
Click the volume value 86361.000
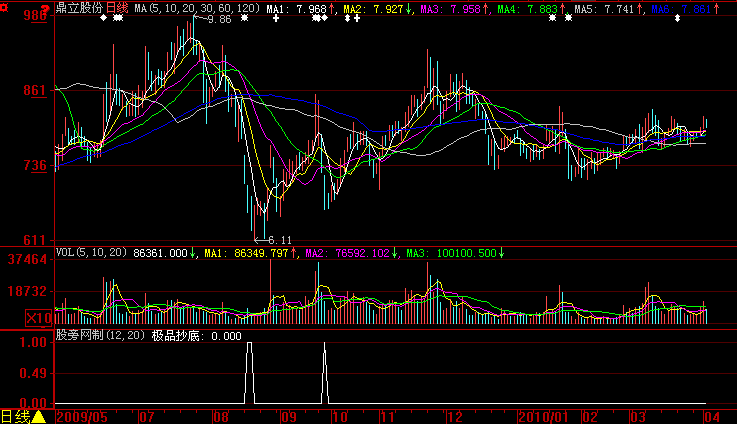160,253
